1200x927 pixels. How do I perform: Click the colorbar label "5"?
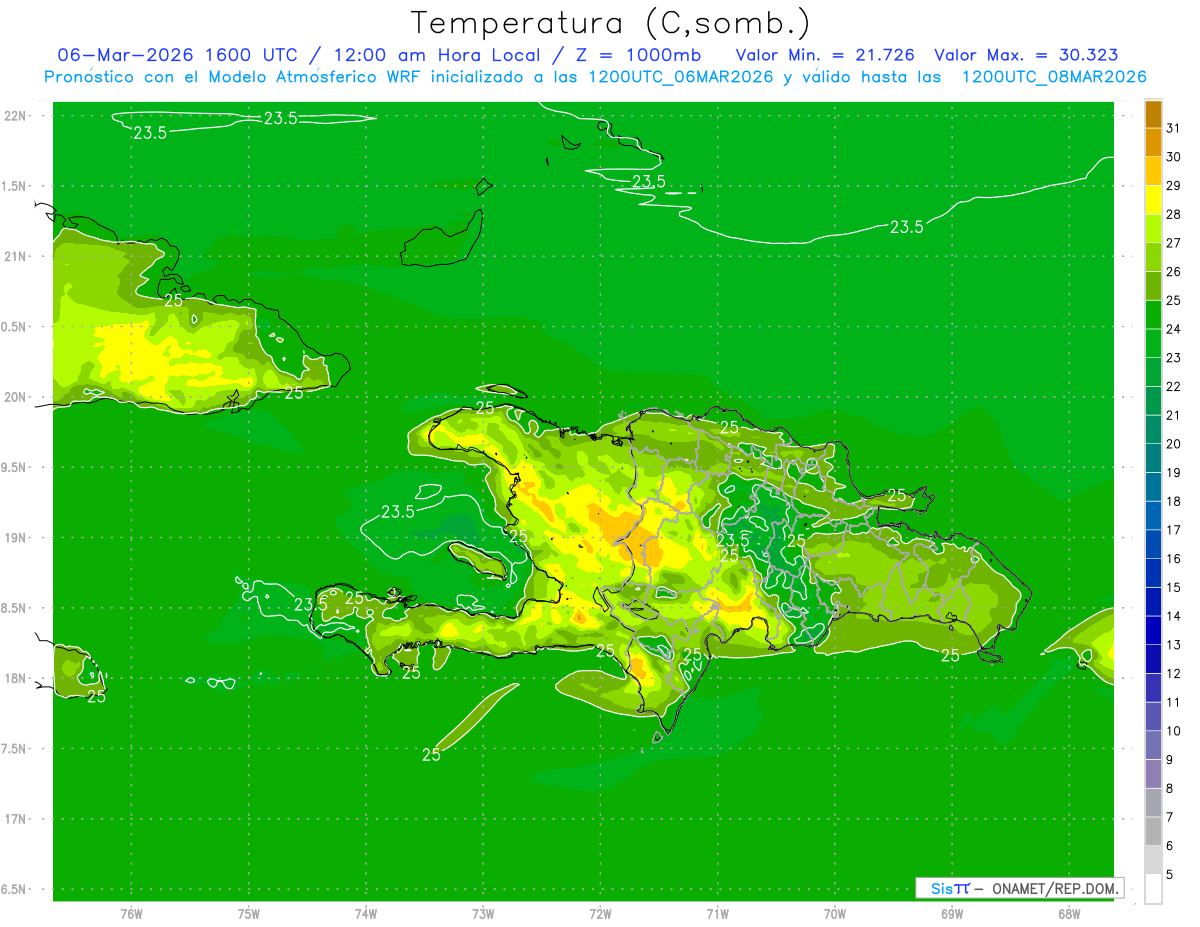pyautogui.click(x=1170, y=875)
